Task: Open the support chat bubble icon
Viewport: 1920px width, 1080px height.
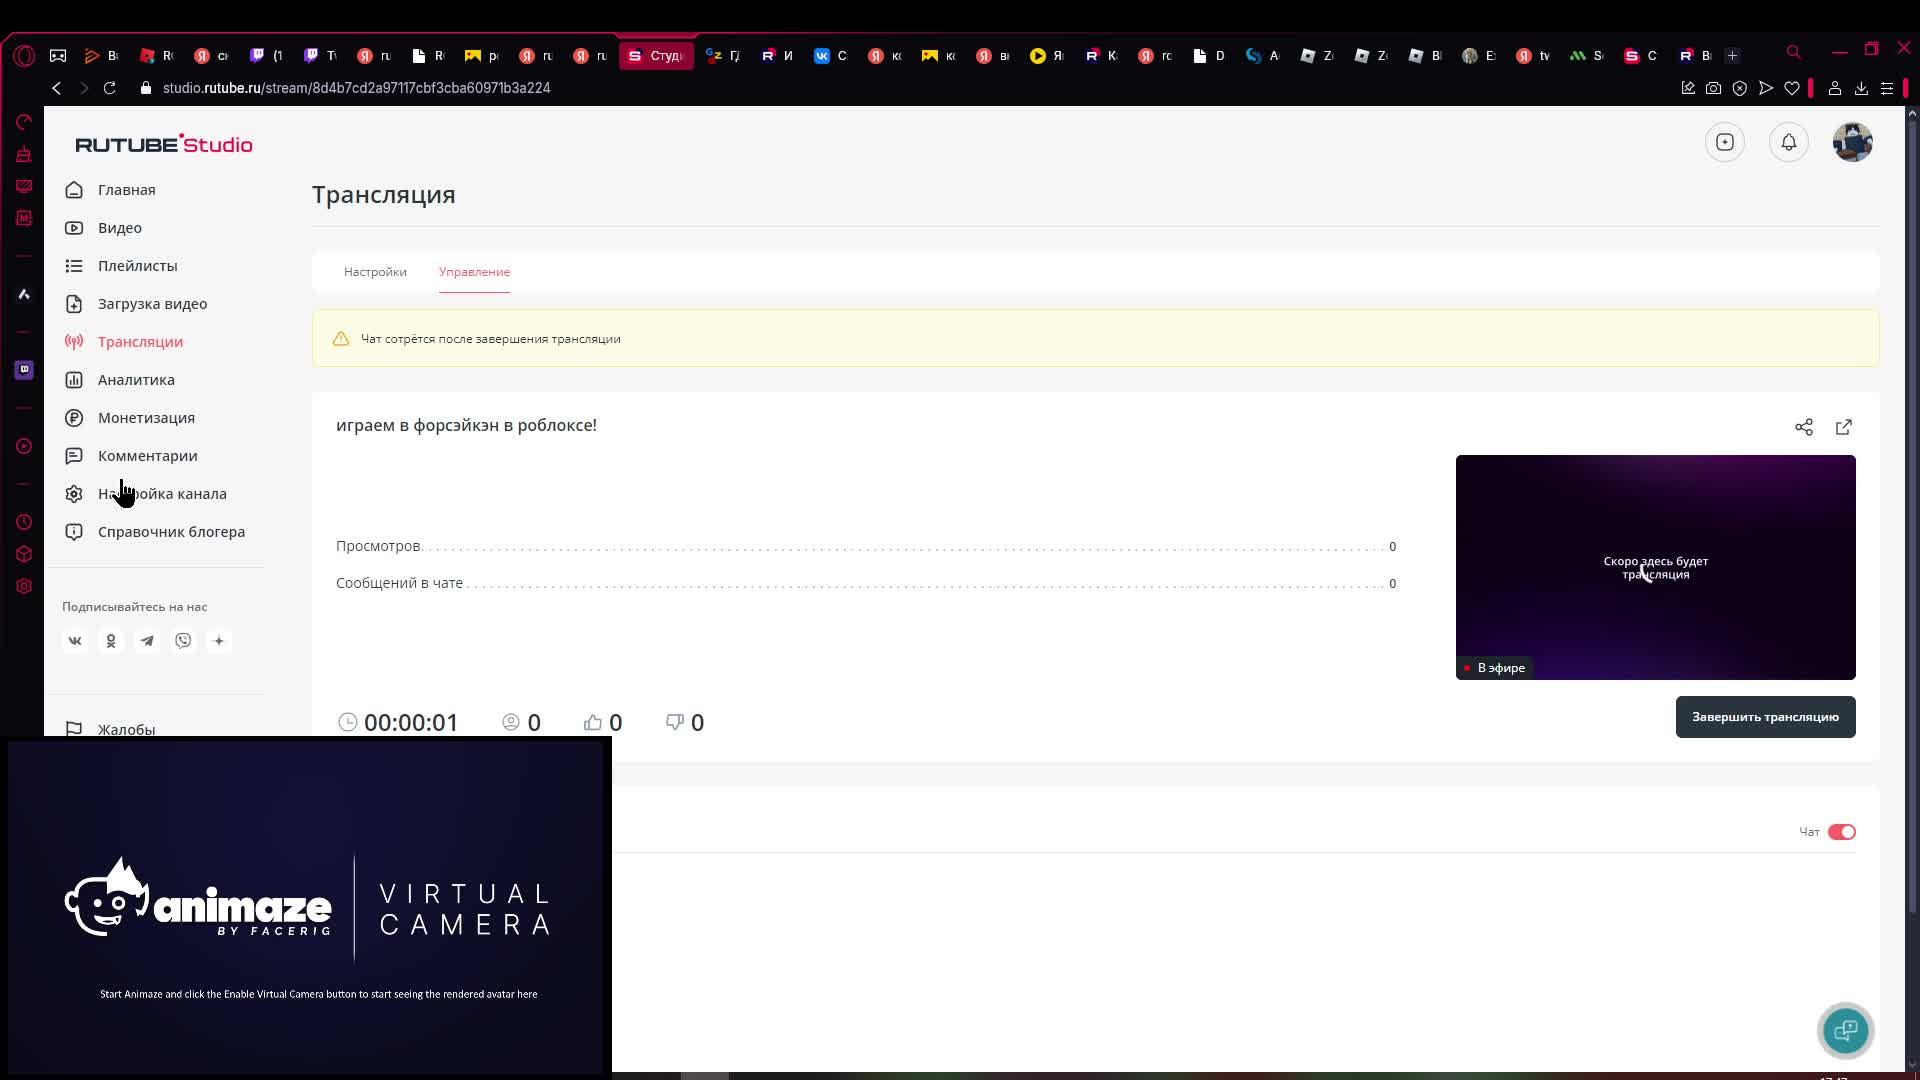Action: (x=1845, y=1030)
